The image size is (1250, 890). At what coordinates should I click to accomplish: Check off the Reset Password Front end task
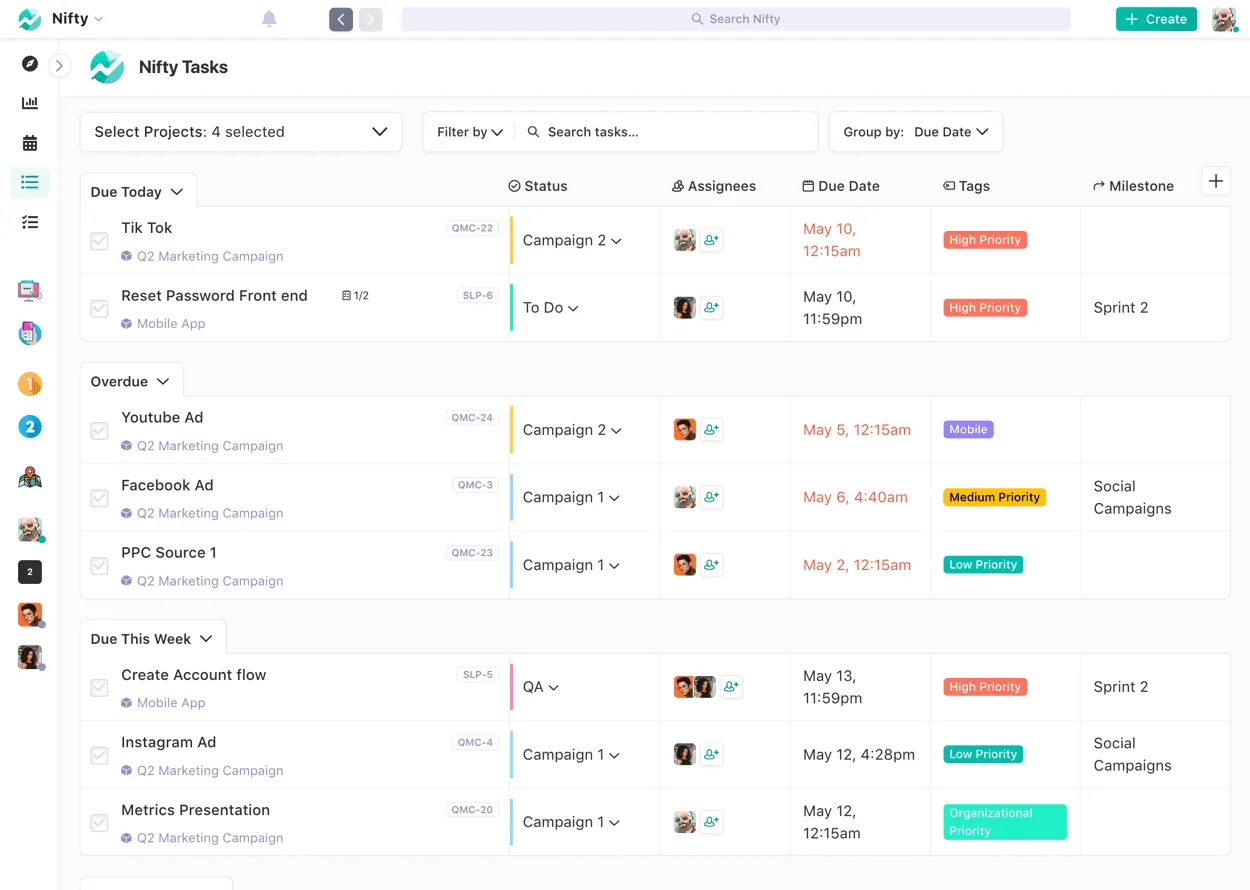99,307
